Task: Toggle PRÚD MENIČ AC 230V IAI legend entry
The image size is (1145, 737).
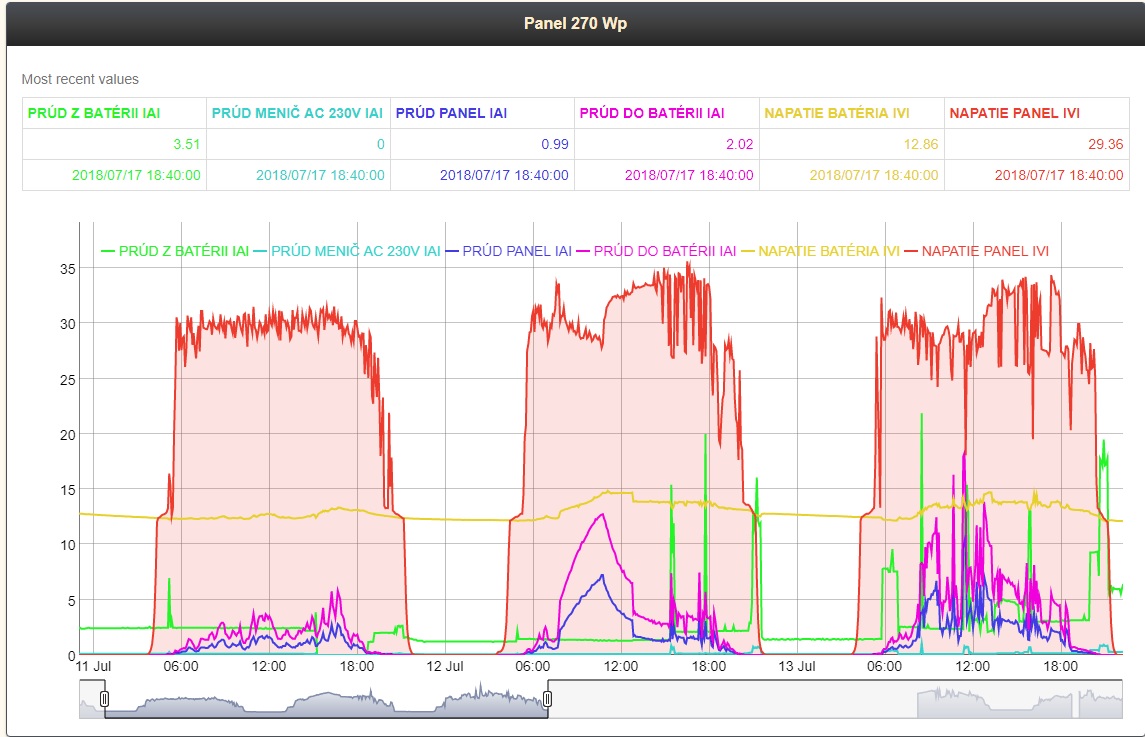Action: tap(348, 251)
